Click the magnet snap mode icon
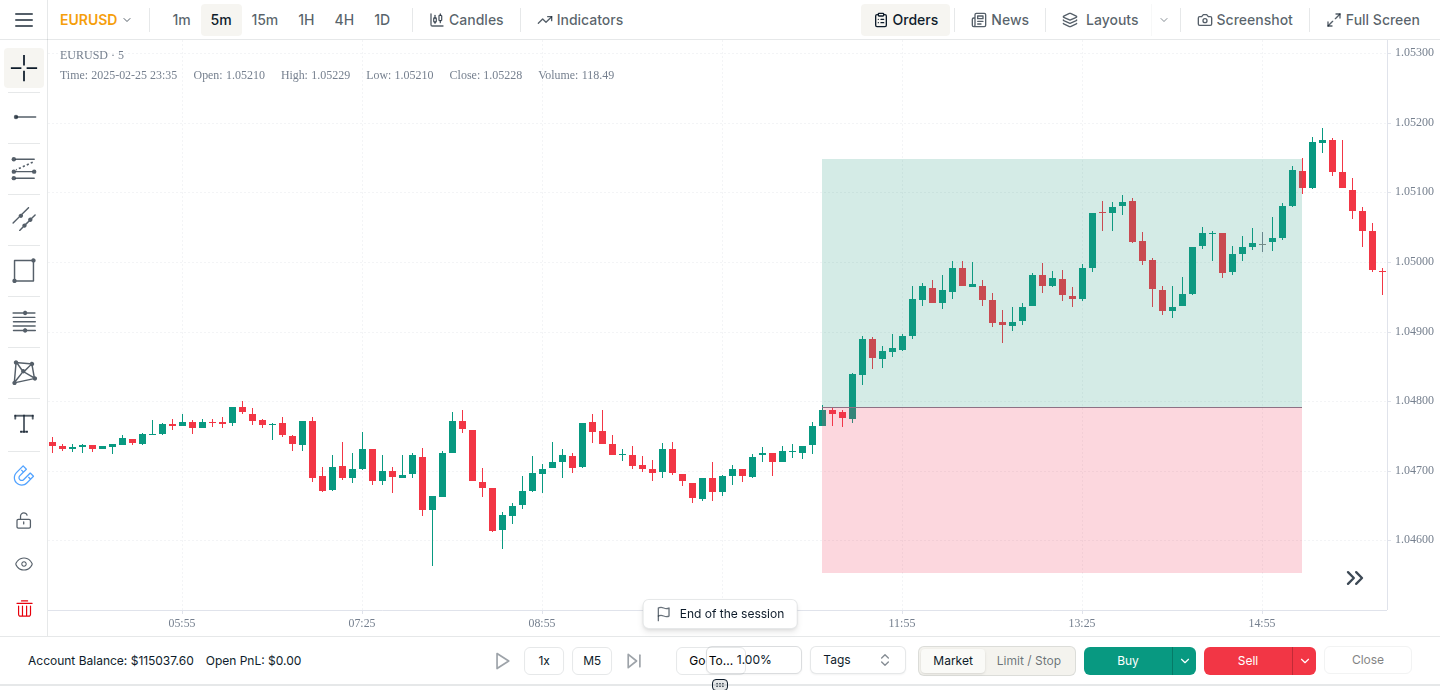Screen dimensions: 1440x690 pos(24,476)
